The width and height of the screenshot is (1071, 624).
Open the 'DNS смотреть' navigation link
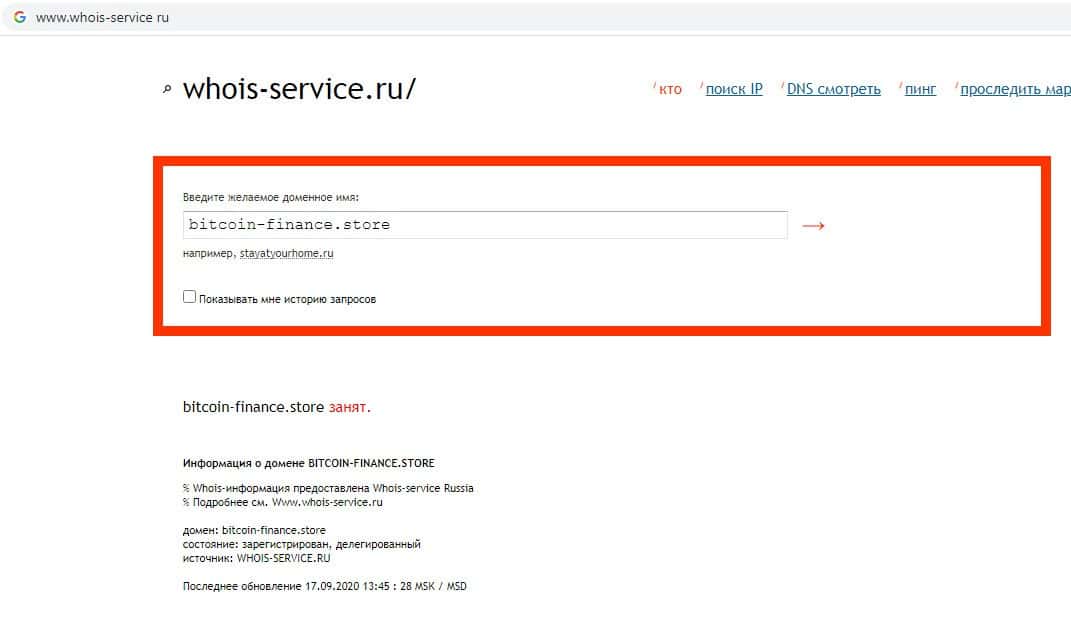[x=833, y=89]
